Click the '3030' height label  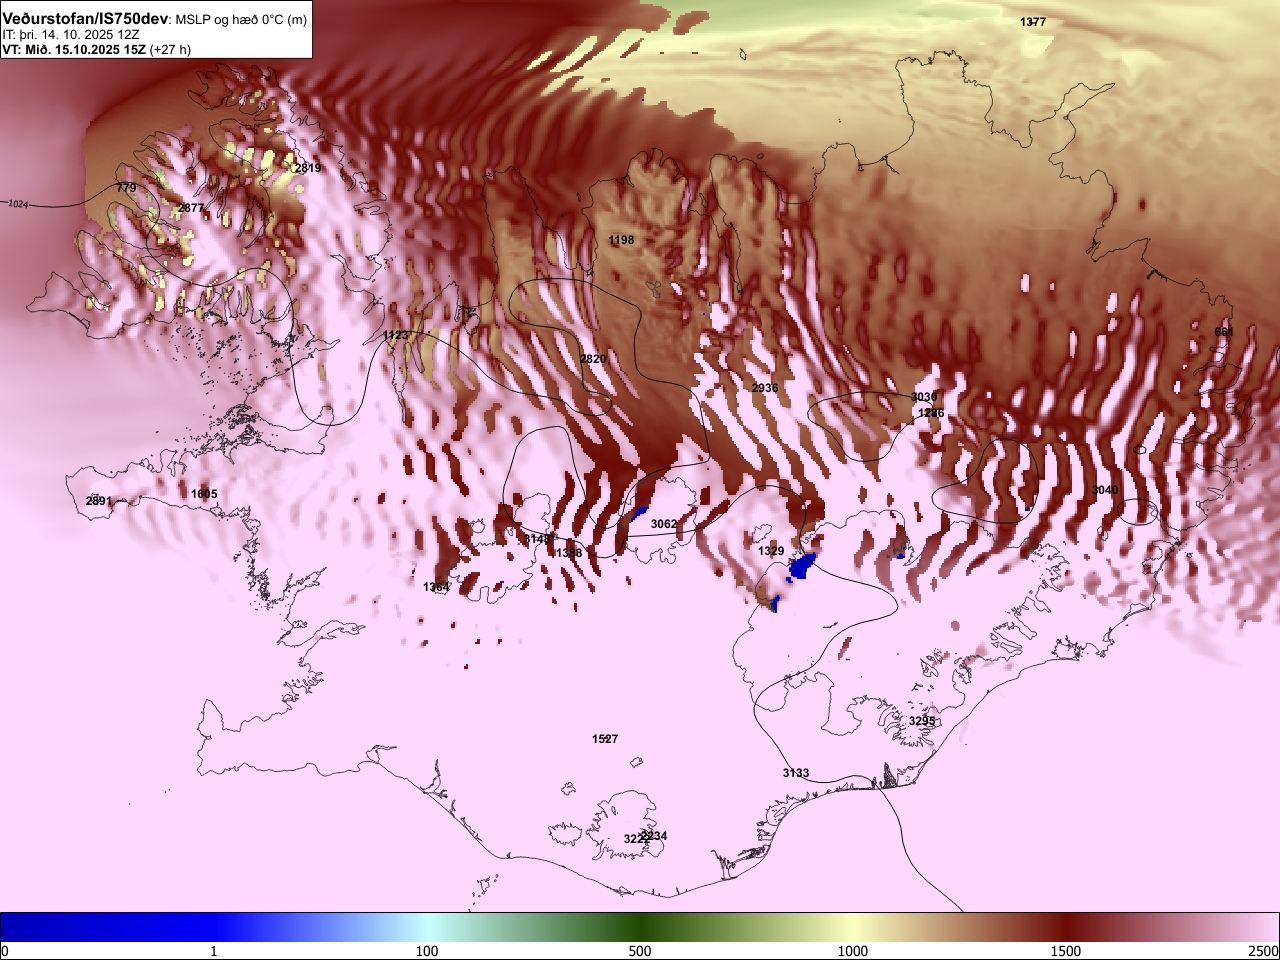pyautogui.click(x=924, y=397)
